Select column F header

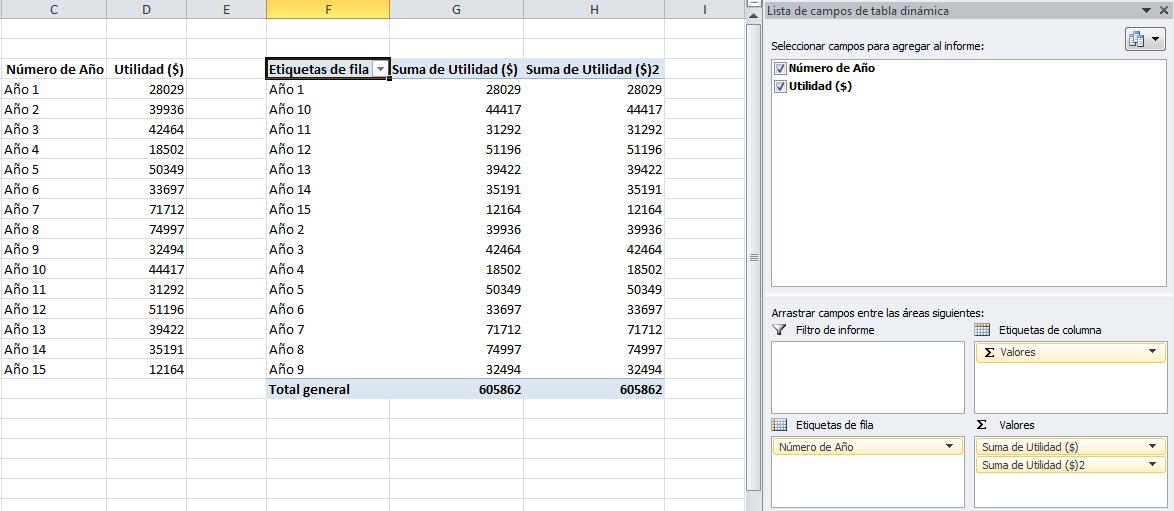click(x=328, y=9)
